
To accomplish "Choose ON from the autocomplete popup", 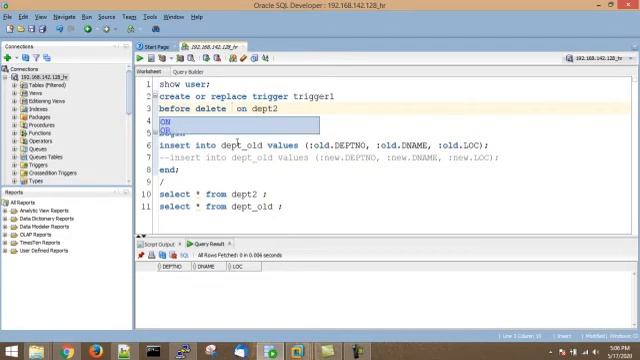I will (x=240, y=122).
